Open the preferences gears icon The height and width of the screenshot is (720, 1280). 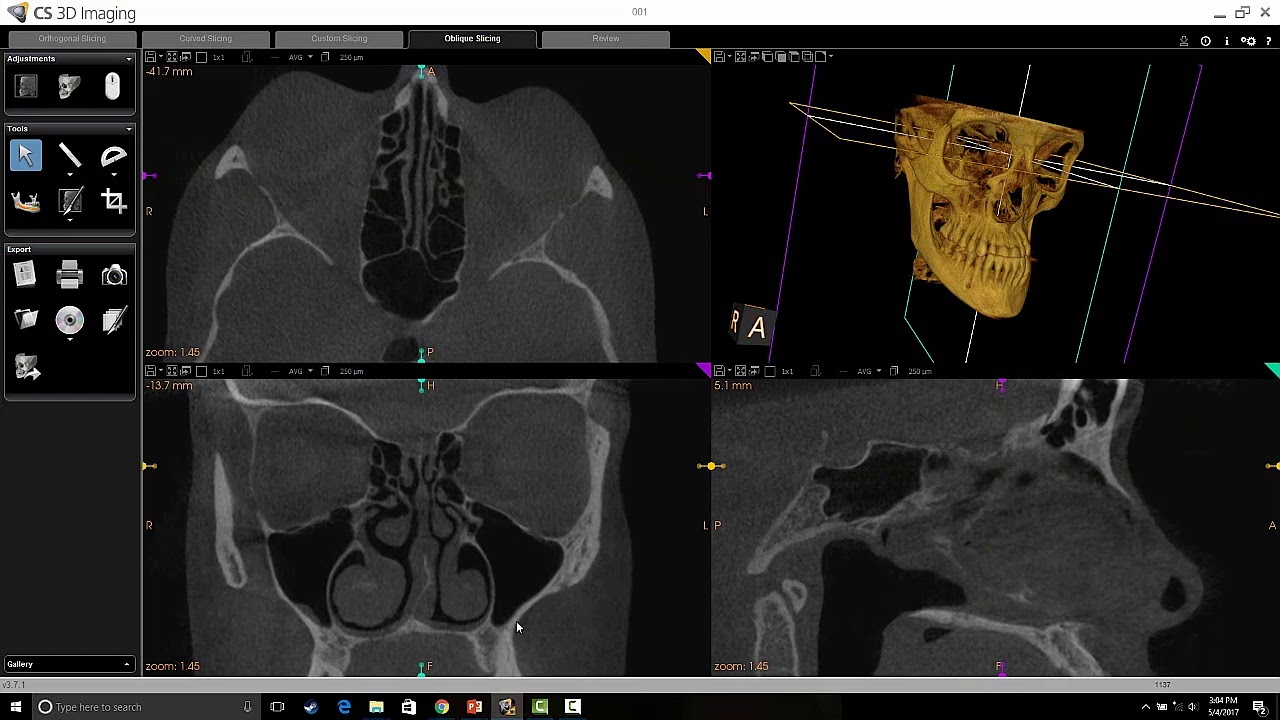tap(1248, 41)
